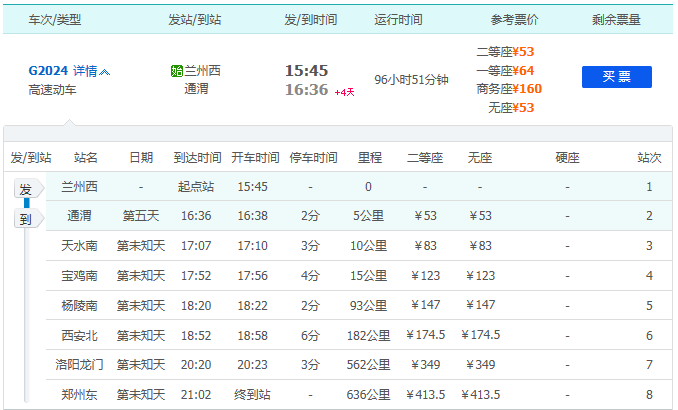This screenshot has height=410, width=678.
Task: Select the 一等座¥64 fare line
Action: pyautogui.click(x=505, y=70)
